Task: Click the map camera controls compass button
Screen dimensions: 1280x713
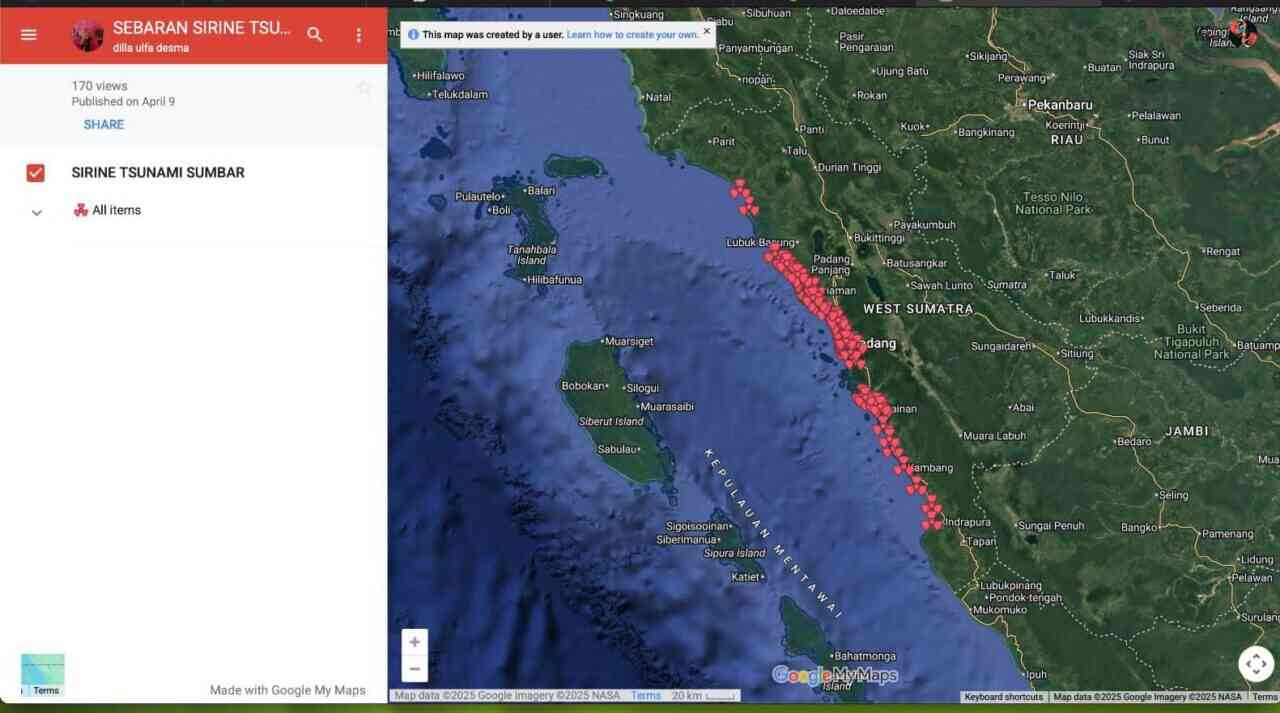Action: coord(1256,664)
